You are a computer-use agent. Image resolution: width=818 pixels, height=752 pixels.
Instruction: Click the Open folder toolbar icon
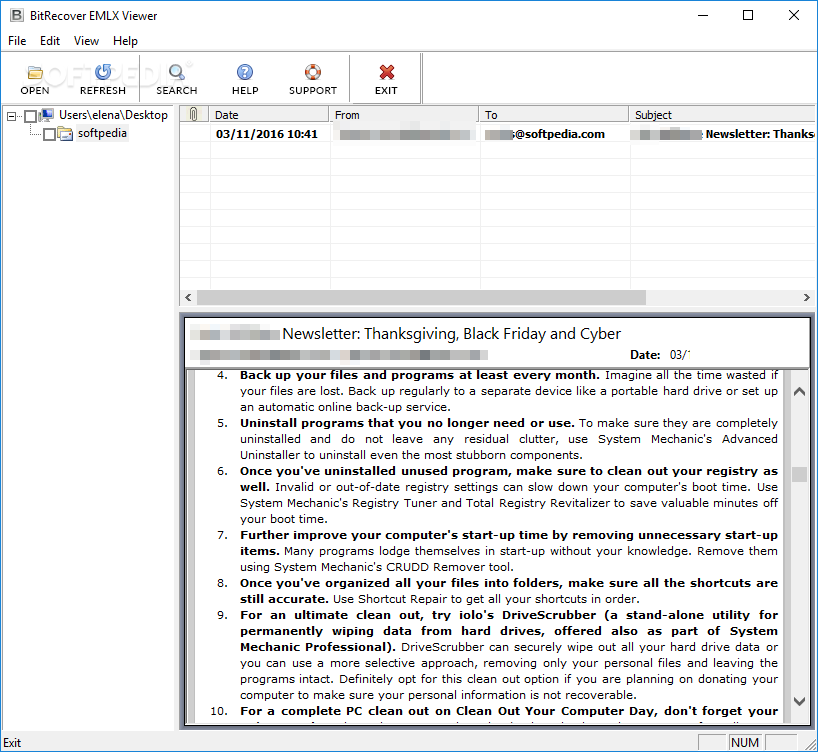pos(35,73)
